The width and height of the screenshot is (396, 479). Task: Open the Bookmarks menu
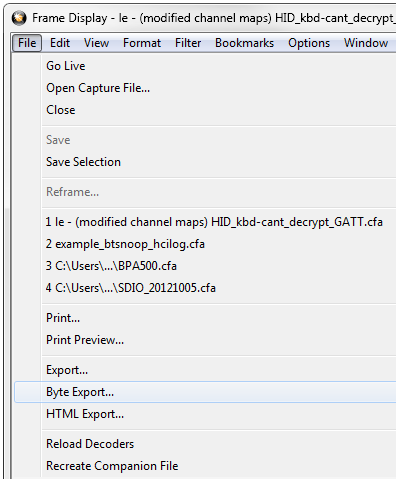[x=244, y=43]
